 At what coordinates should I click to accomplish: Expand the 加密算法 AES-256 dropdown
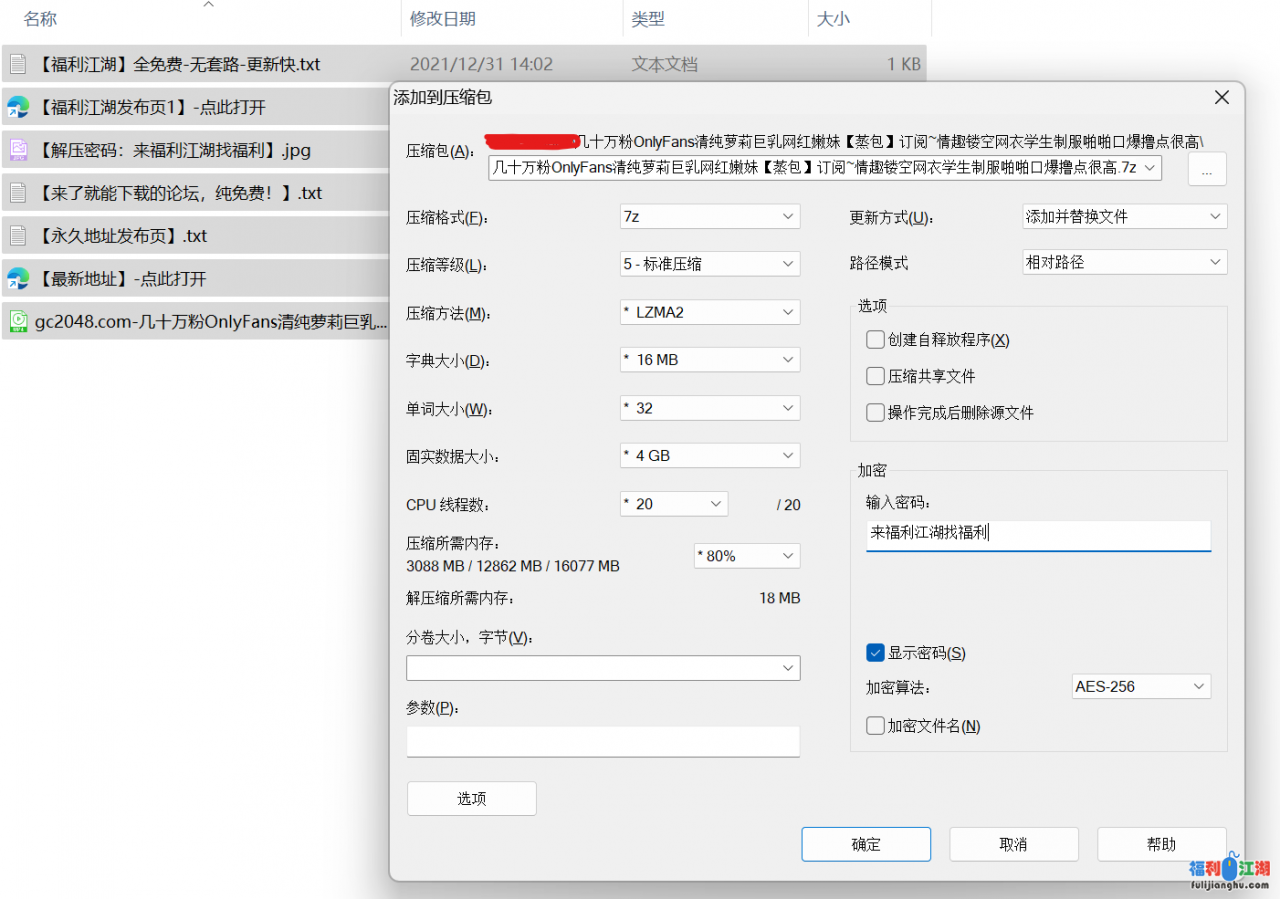1139,687
